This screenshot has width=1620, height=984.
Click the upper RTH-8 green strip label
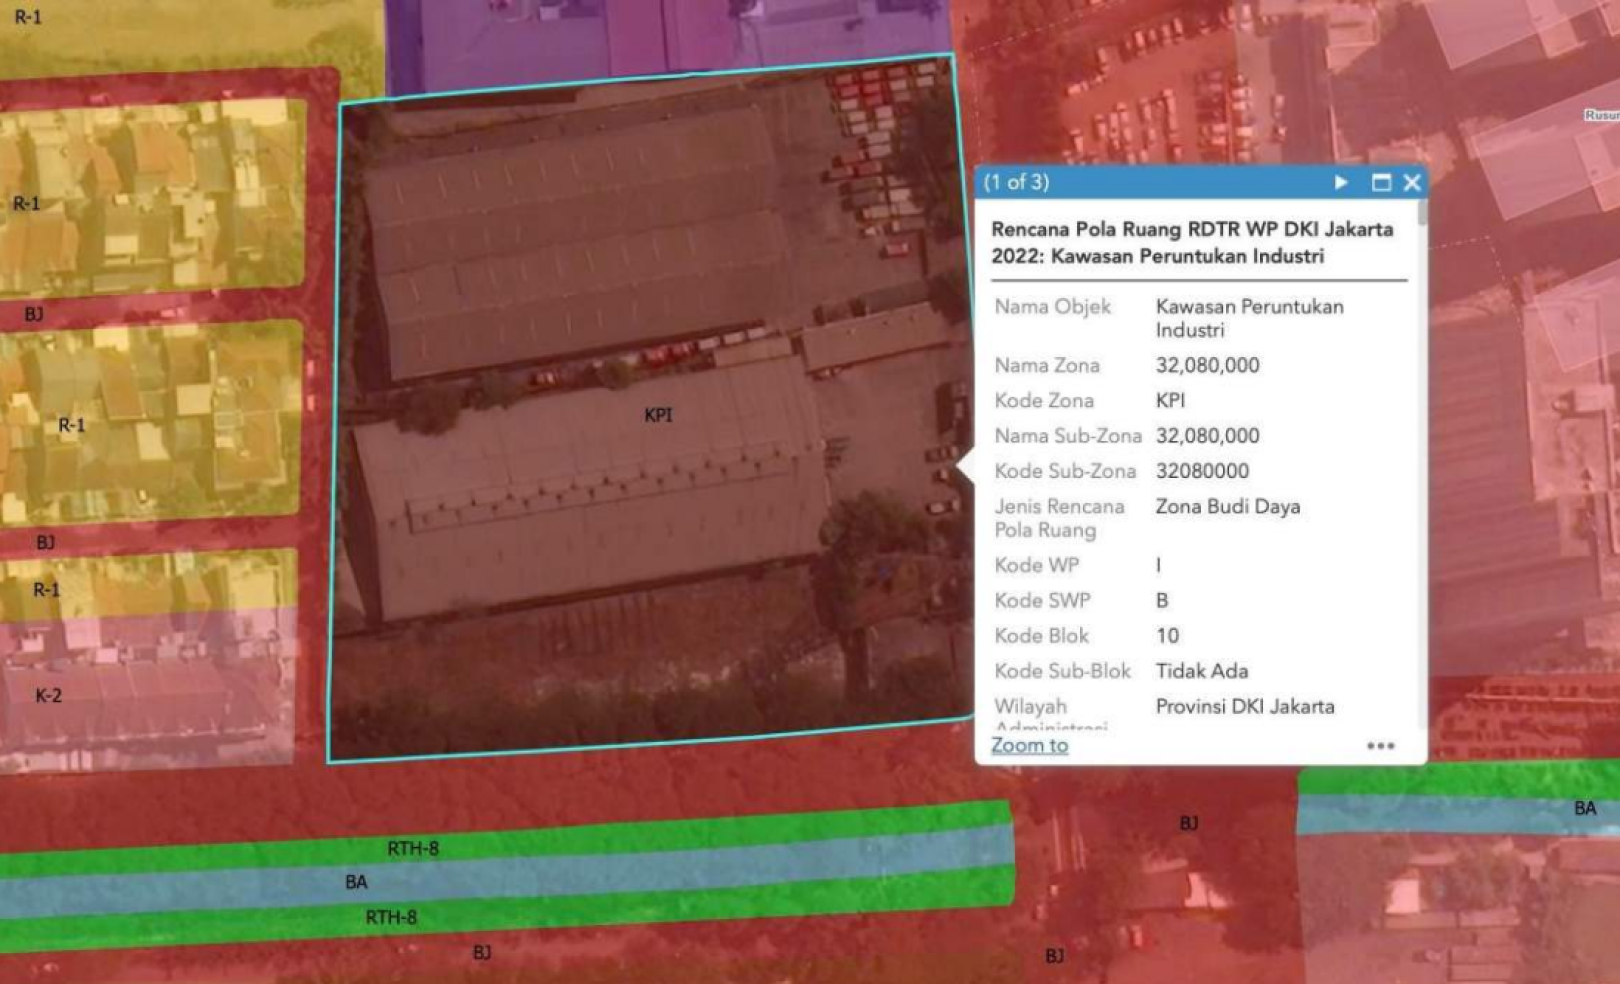pos(413,849)
